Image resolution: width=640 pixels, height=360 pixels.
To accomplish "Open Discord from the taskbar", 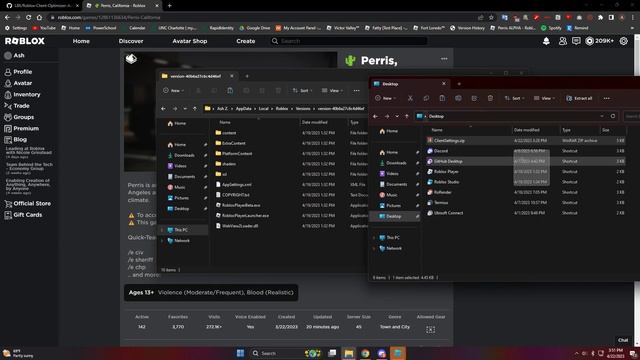I will pyautogui.click(x=382, y=353).
